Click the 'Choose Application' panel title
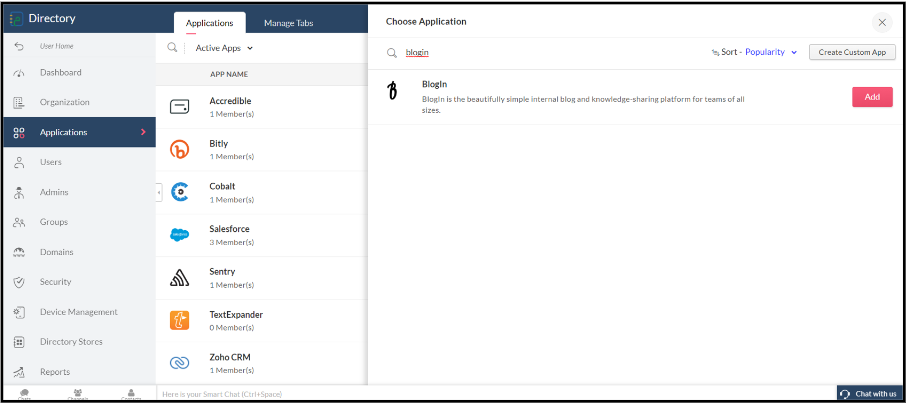The image size is (907, 403). 426,22
